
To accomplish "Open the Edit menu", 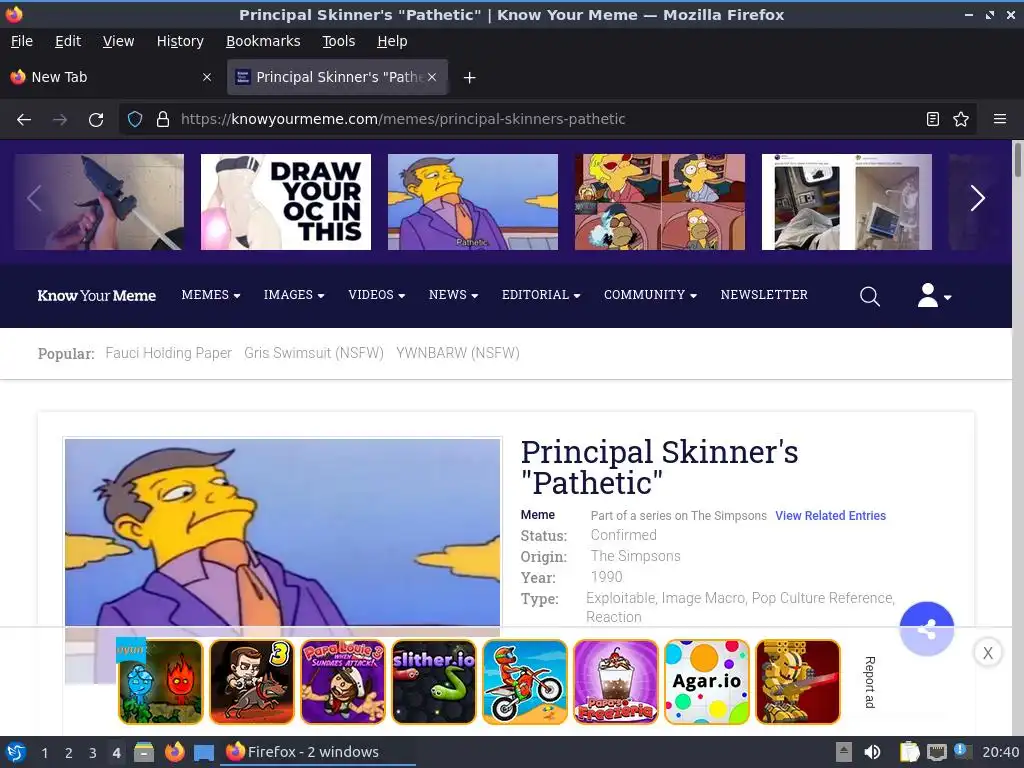I will coord(68,41).
